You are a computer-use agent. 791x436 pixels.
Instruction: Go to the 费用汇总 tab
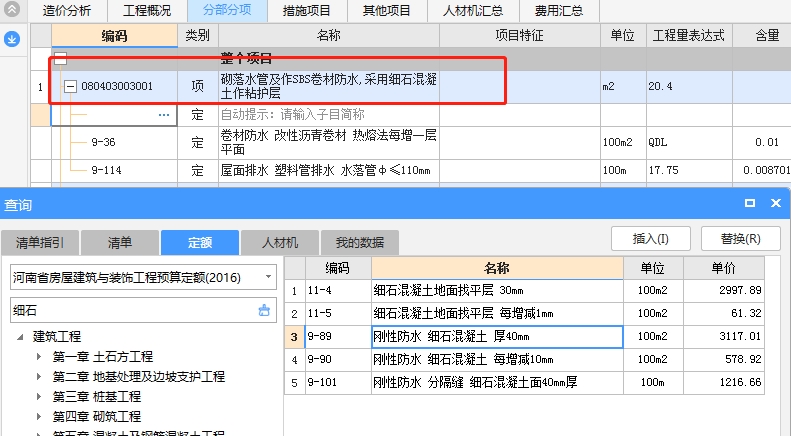pos(559,11)
